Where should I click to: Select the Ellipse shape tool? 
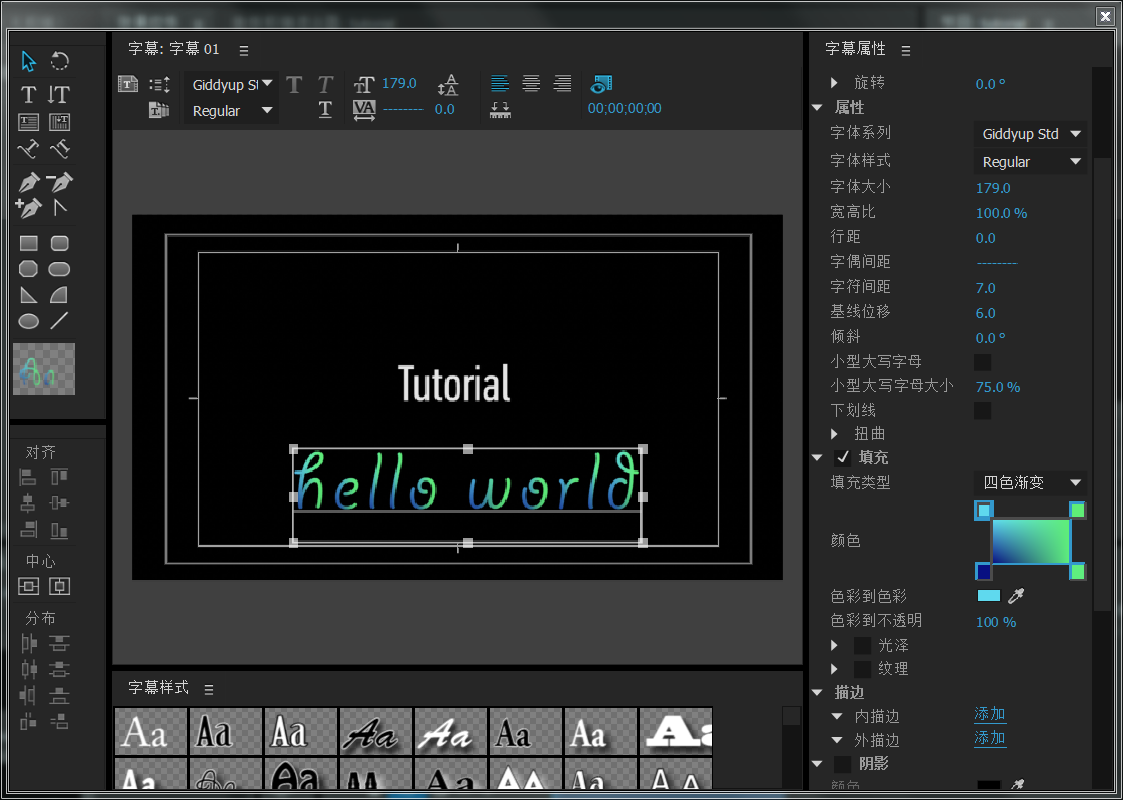tap(29, 321)
